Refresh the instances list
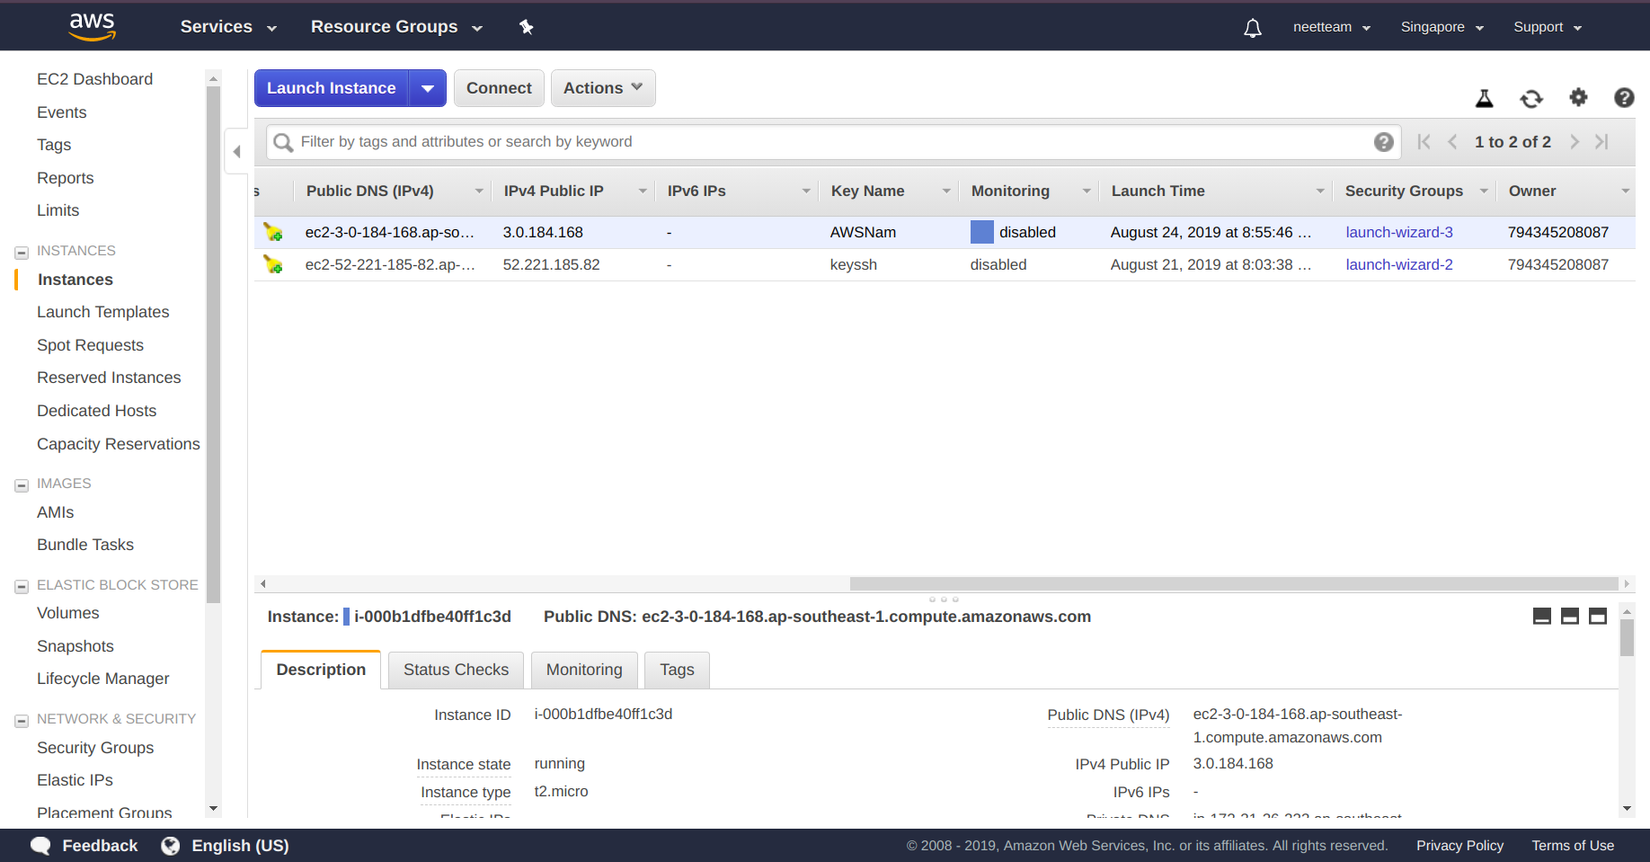This screenshot has width=1650, height=862. [x=1531, y=98]
